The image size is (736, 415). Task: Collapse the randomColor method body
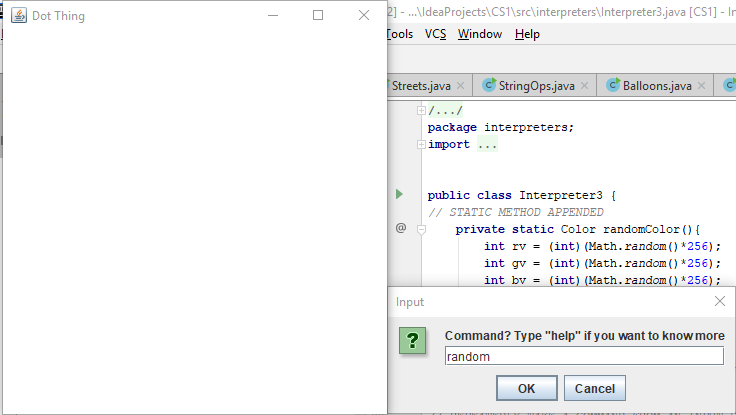(x=421, y=230)
